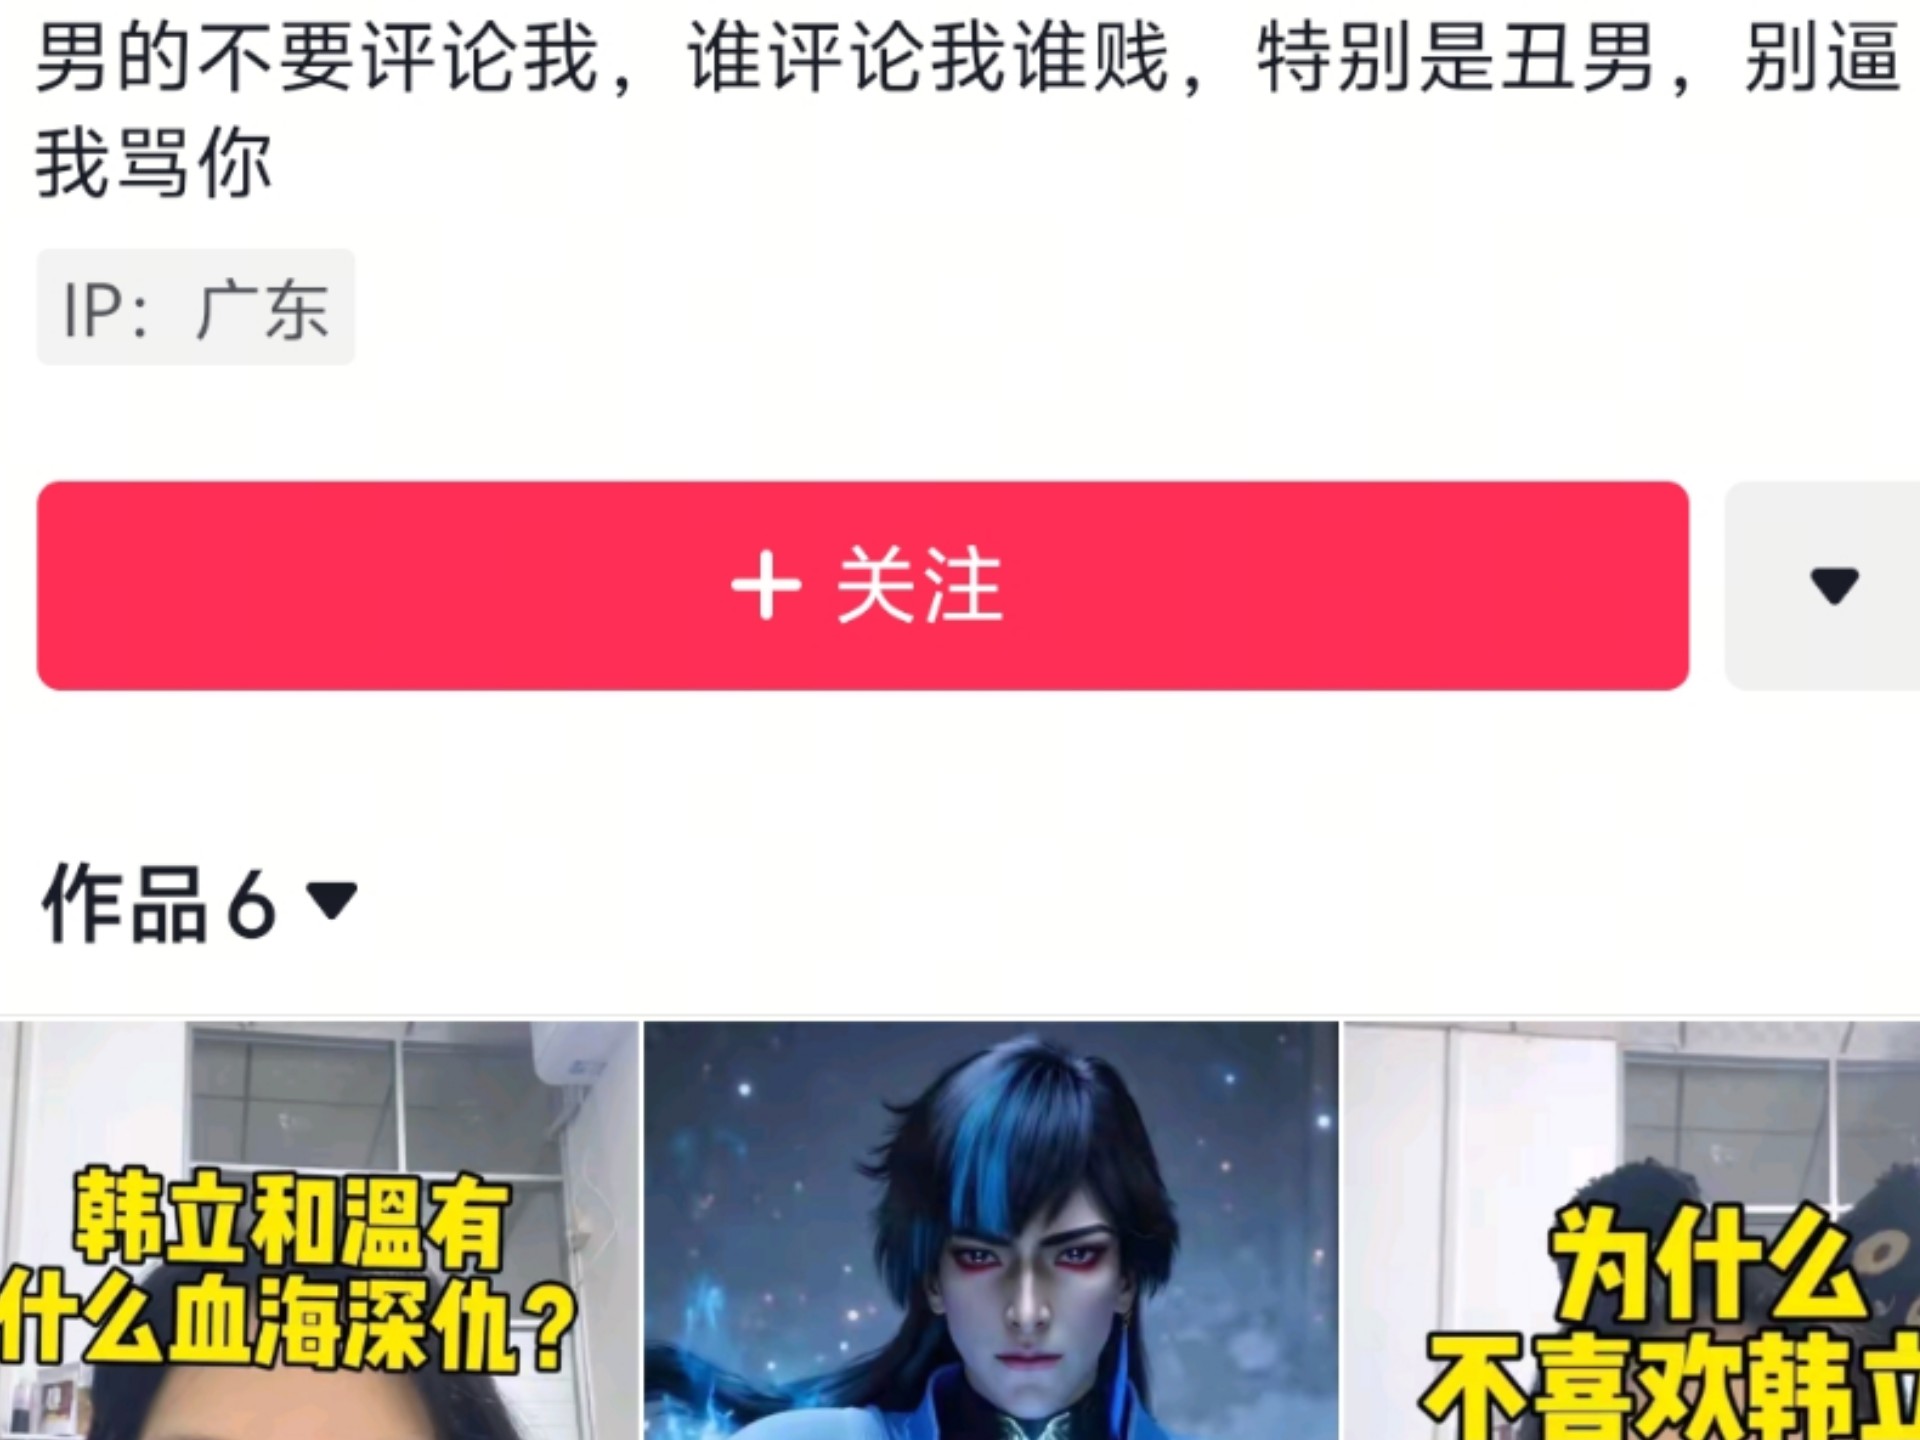1920x1440 pixels.
Task: Click the IP: 广东 location tag
Action: click(x=196, y=308)
